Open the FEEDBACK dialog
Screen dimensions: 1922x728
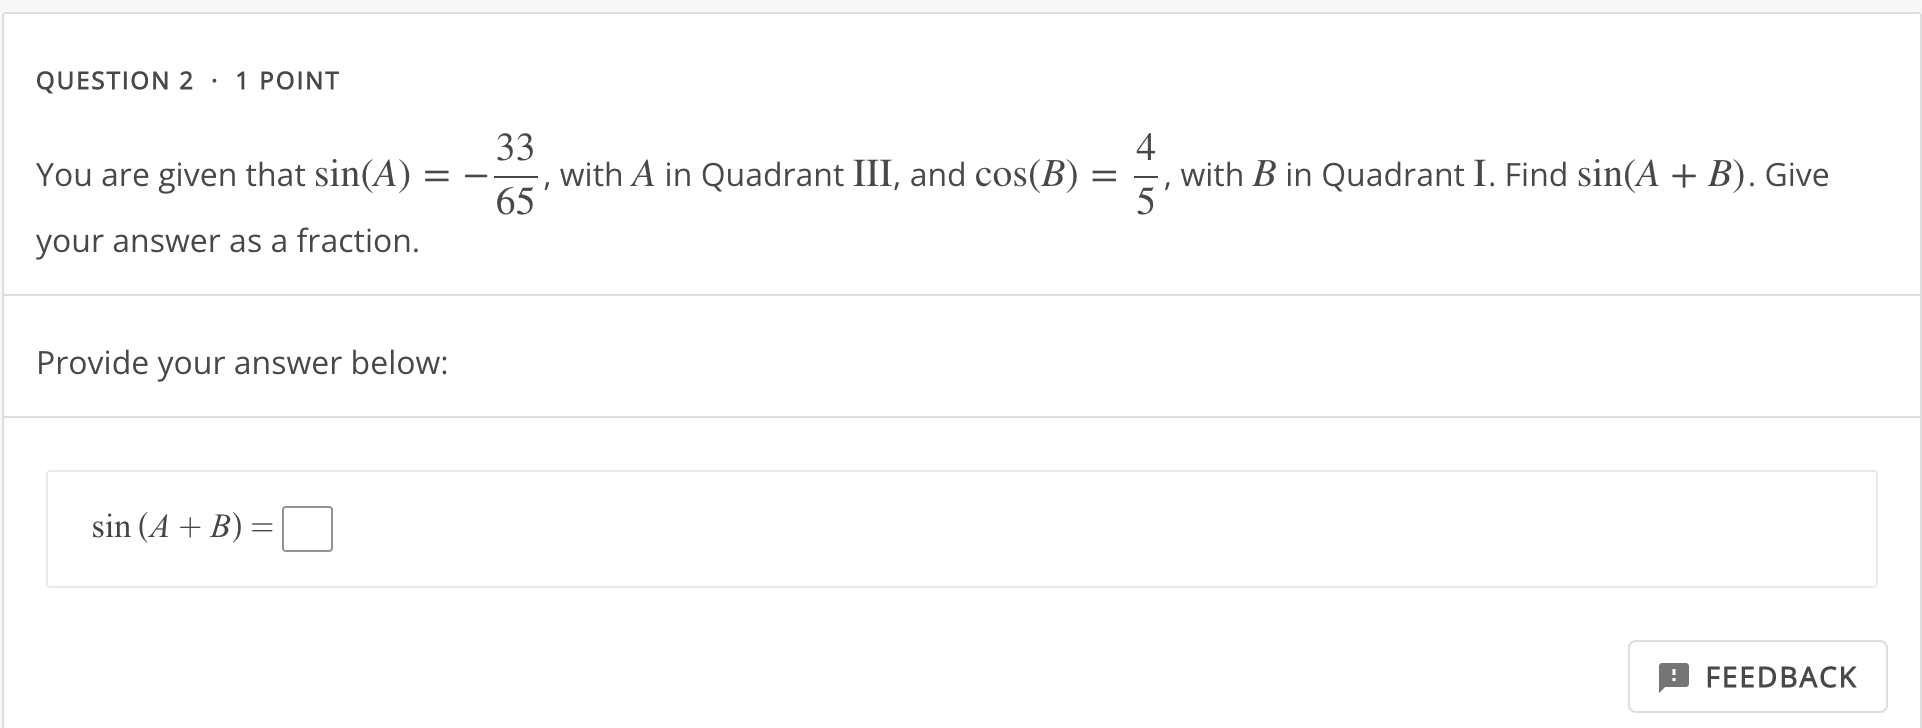tap(1756, 677)
